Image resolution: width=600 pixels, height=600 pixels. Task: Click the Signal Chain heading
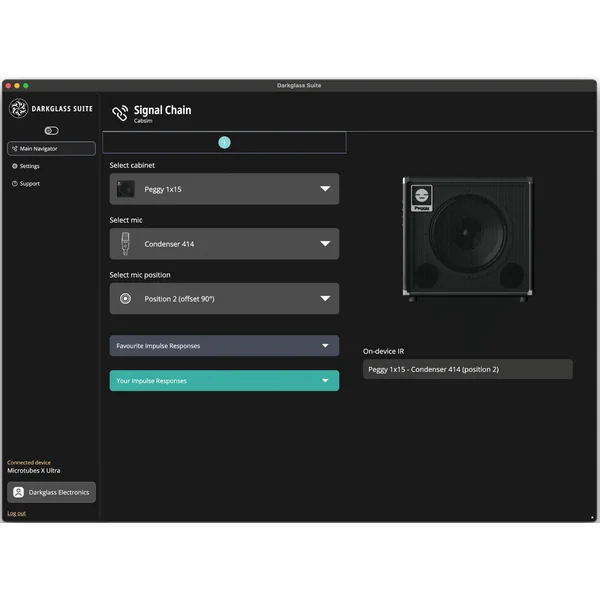click(162, 110)
